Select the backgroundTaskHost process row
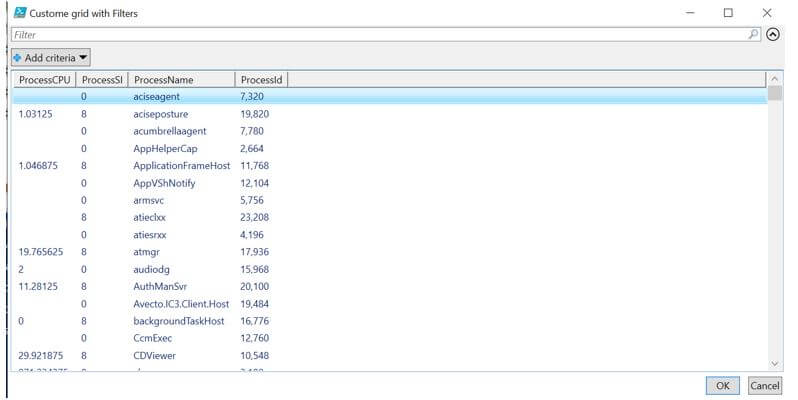Screen dimensions: 798x400 tap(390, 321)
